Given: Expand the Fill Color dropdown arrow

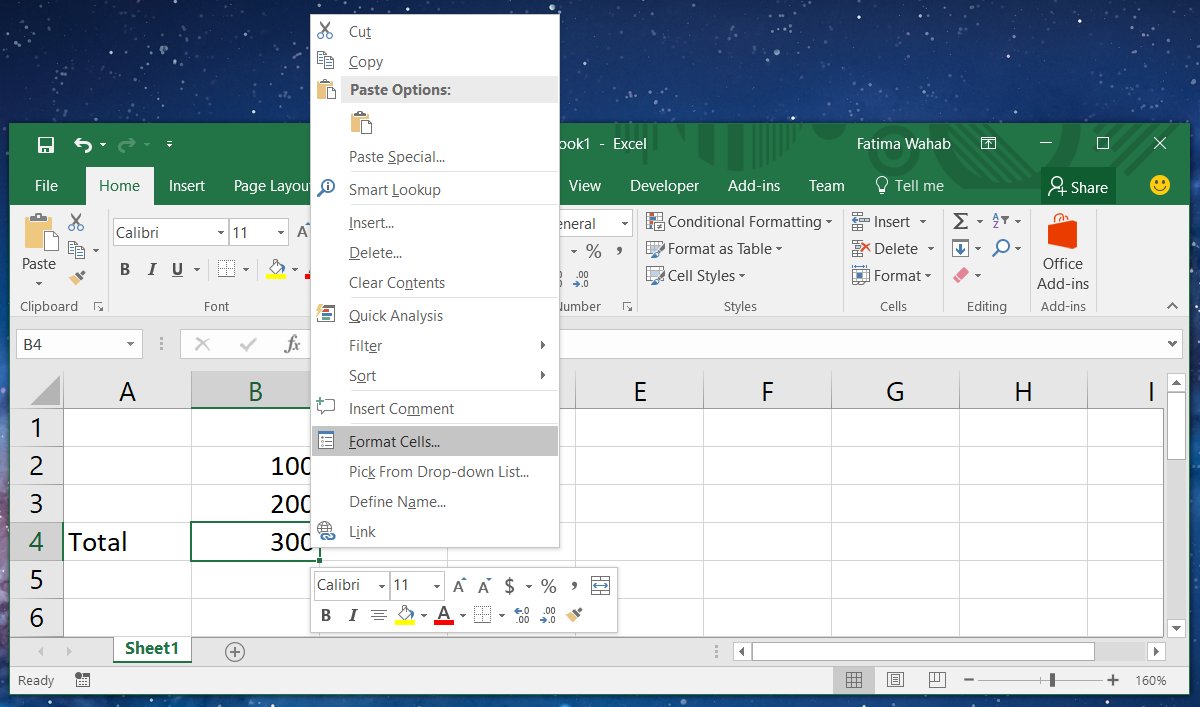Looking at the screenshot, I should pyautogui.click(x=293, y=270).
